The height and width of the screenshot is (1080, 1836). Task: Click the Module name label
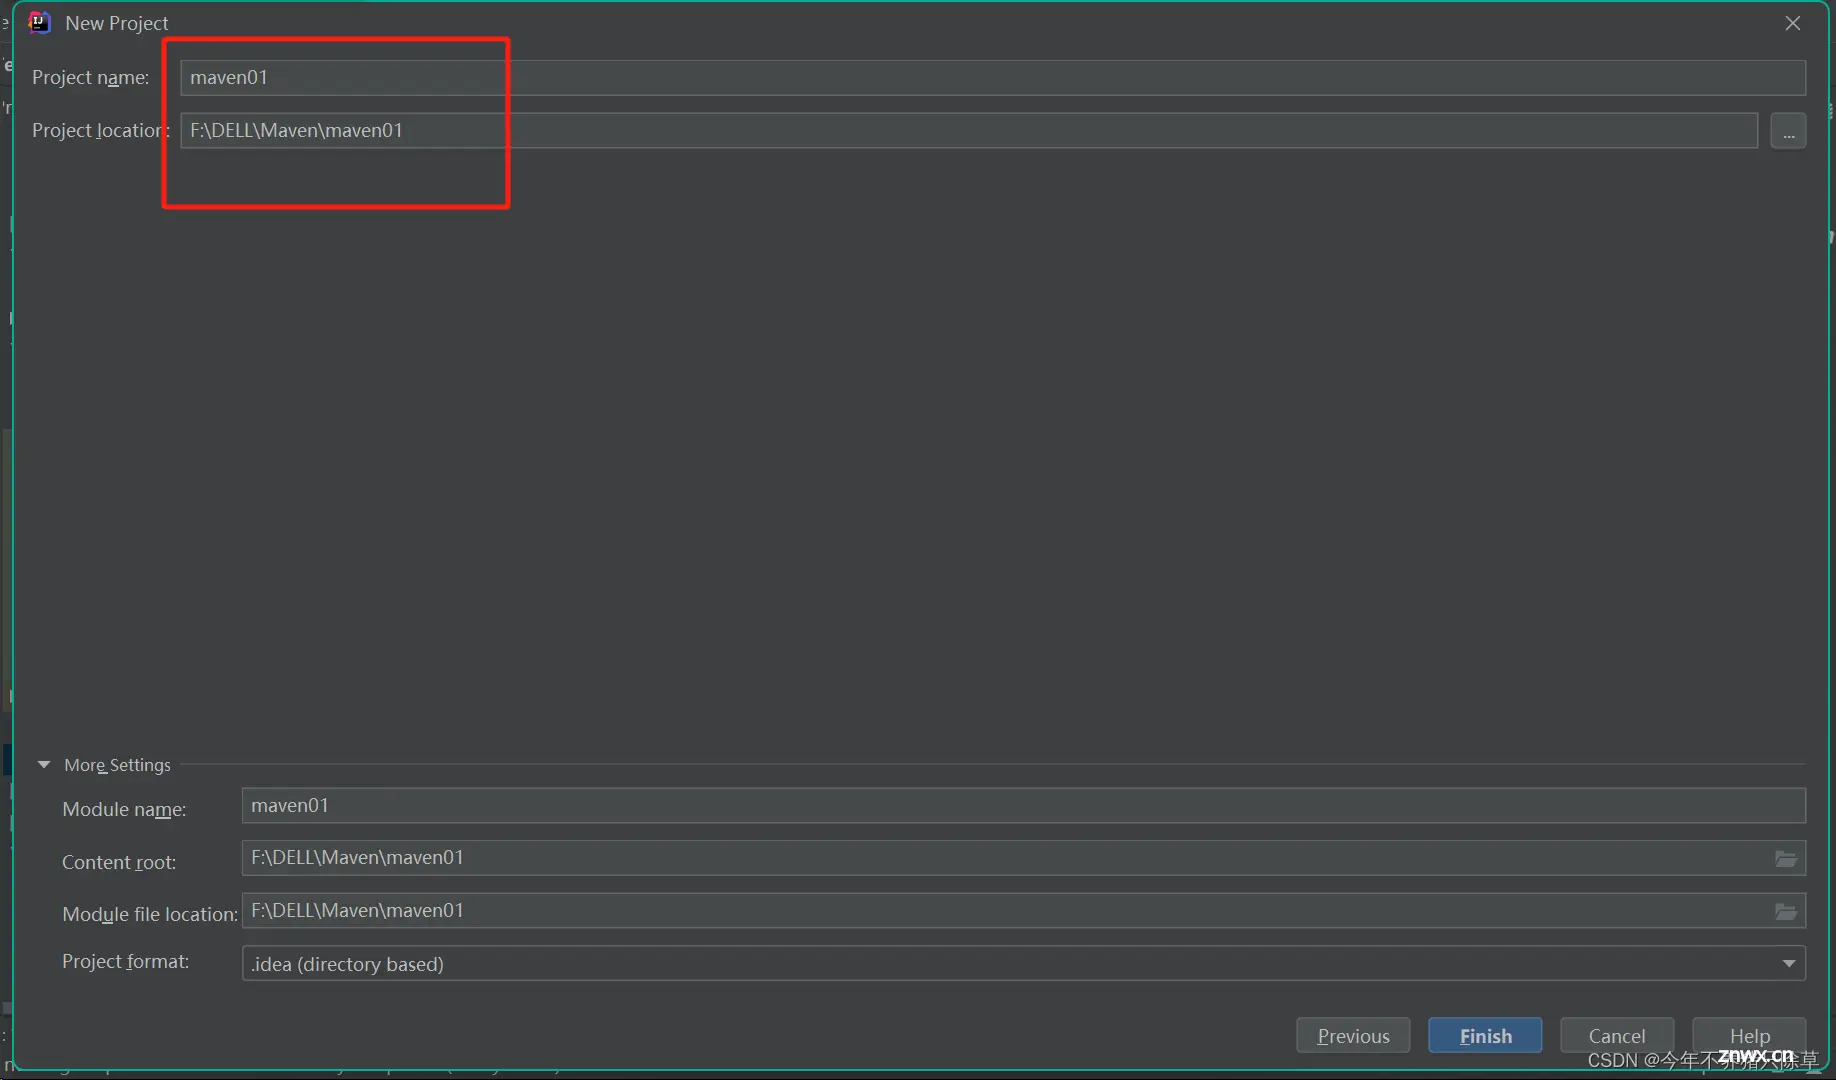tap(124, 809)
